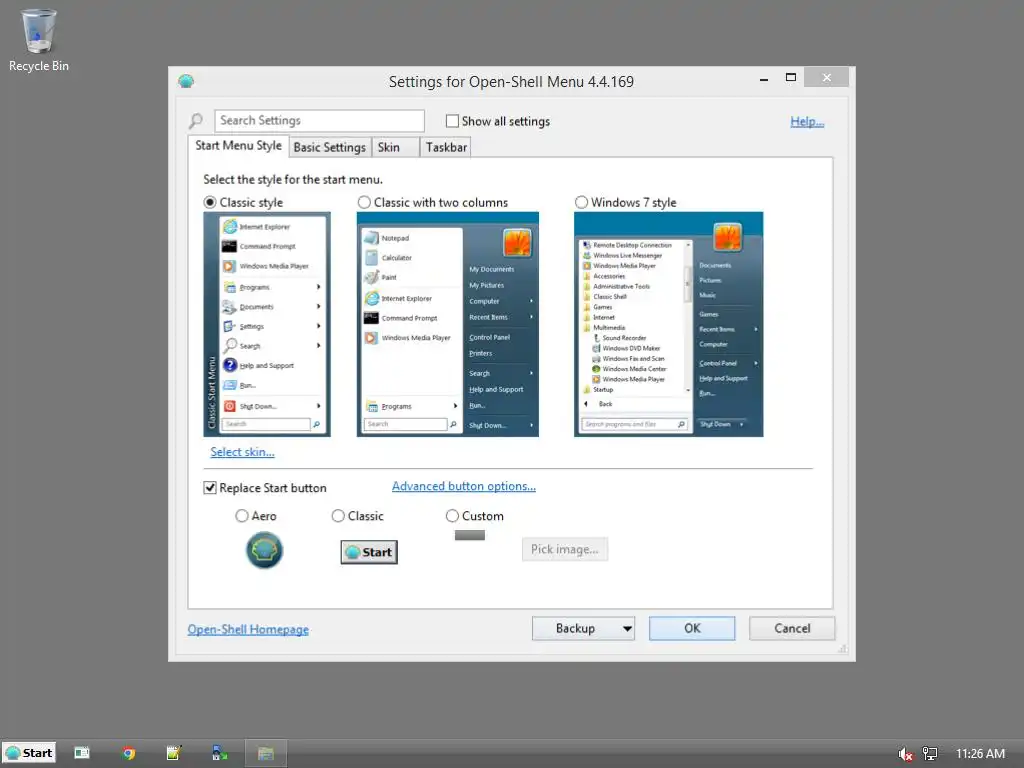Open the taskbar icon with green arrow

(x=219, y=753)
